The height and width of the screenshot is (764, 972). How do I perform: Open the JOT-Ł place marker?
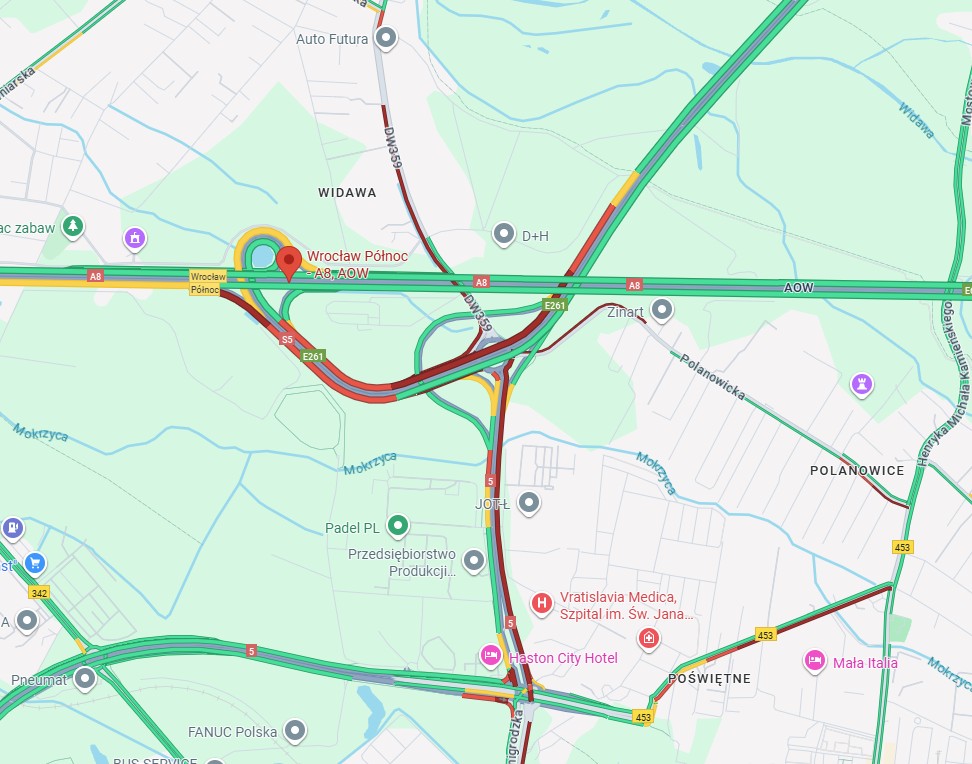[529, 503]
